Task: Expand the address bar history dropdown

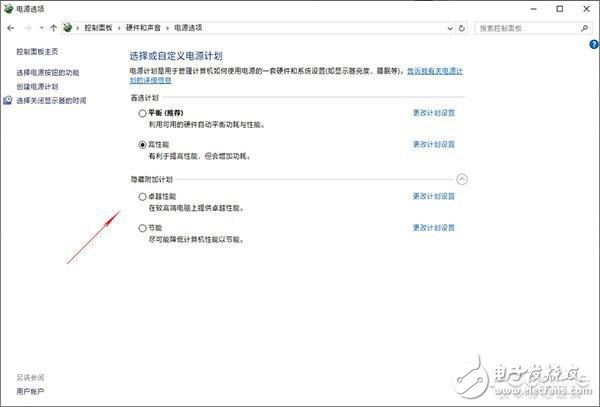Action: point(450,28)
